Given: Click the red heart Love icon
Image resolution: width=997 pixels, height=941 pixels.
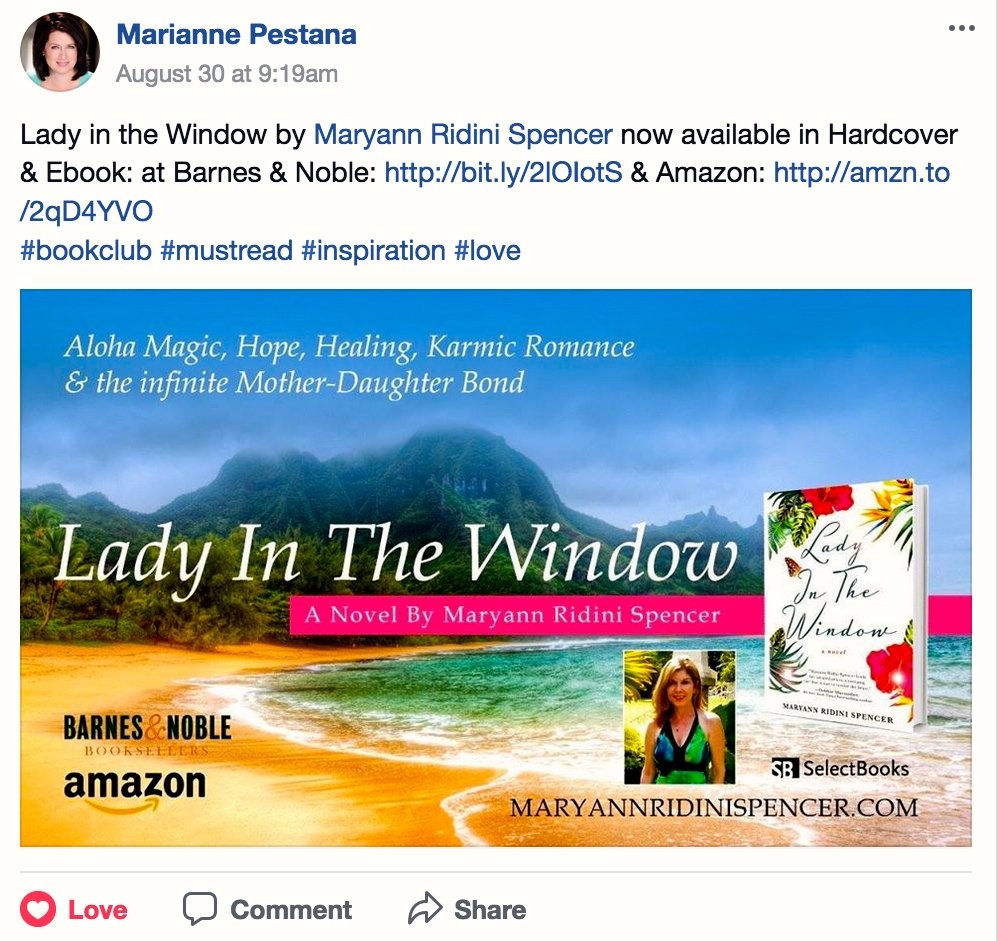Looking at the screenshot, I should click(38, 909).
